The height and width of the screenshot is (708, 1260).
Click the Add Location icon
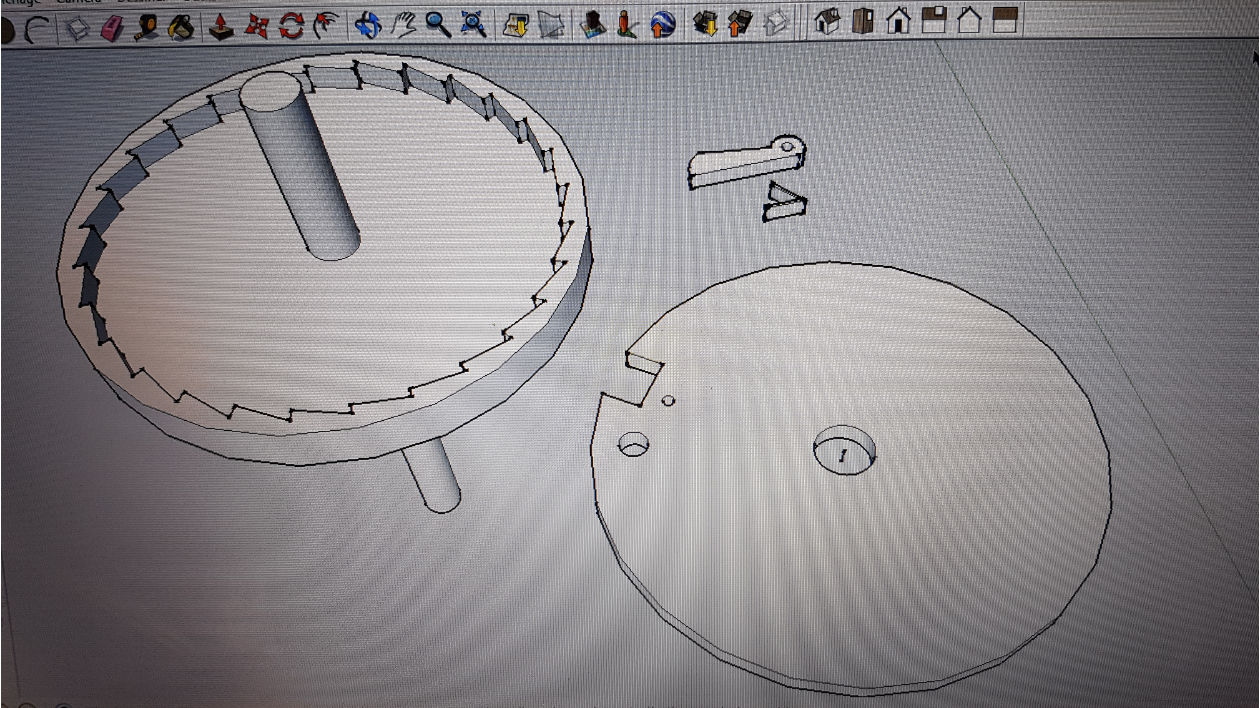pos(515,23)
